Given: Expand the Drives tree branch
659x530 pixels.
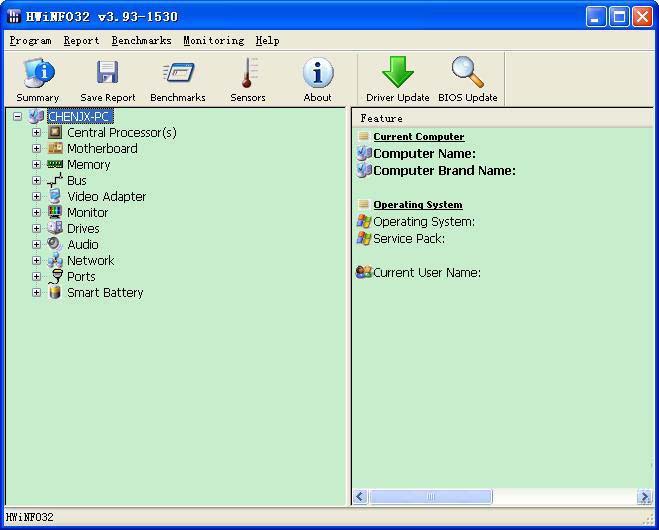Looking at the screenshot, I should click(37, 229).
